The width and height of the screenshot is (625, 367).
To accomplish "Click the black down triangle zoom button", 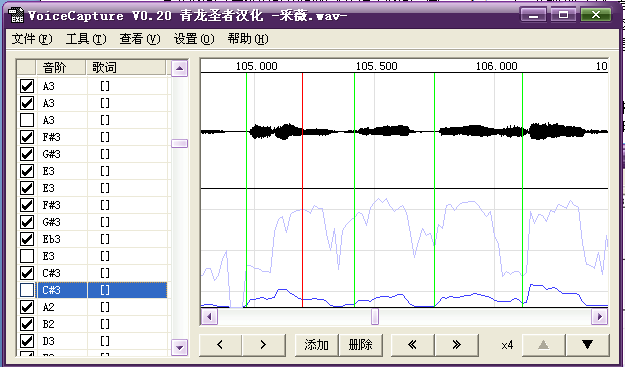I will (x=588, y=345).
